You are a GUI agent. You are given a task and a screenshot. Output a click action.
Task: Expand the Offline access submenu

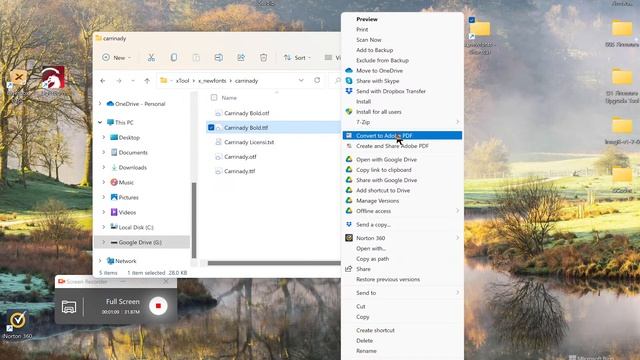tap(458, 211)
